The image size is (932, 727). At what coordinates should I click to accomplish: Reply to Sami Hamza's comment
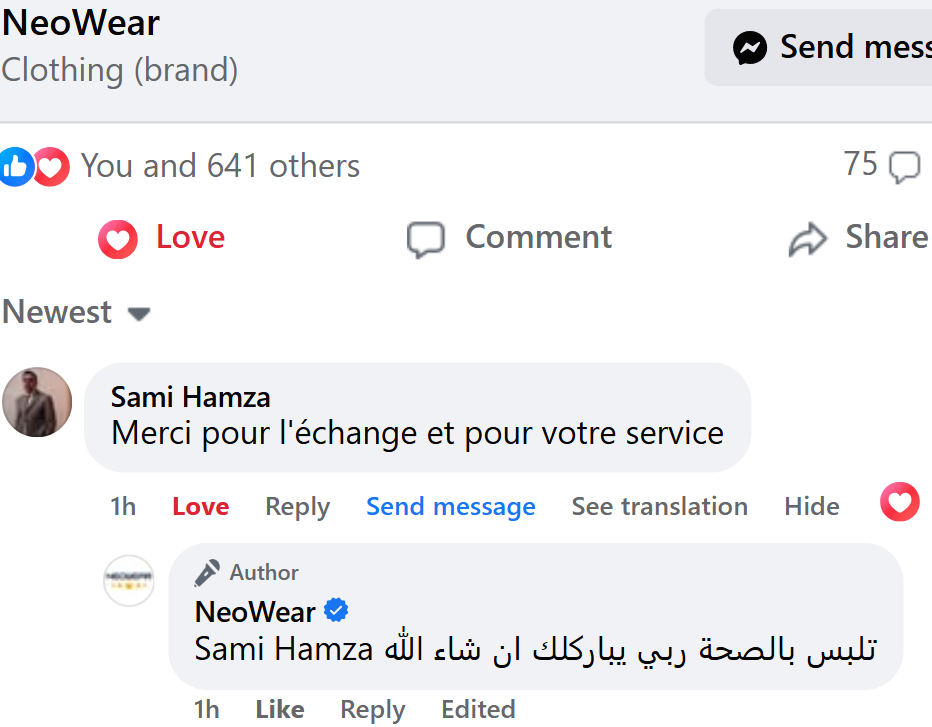pyautogui.click(x=297, y=507)
